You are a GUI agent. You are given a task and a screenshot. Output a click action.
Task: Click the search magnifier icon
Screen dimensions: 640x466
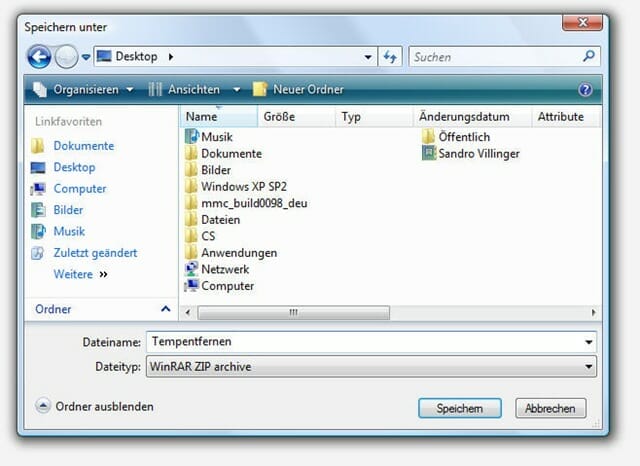[x=590, y=57]
